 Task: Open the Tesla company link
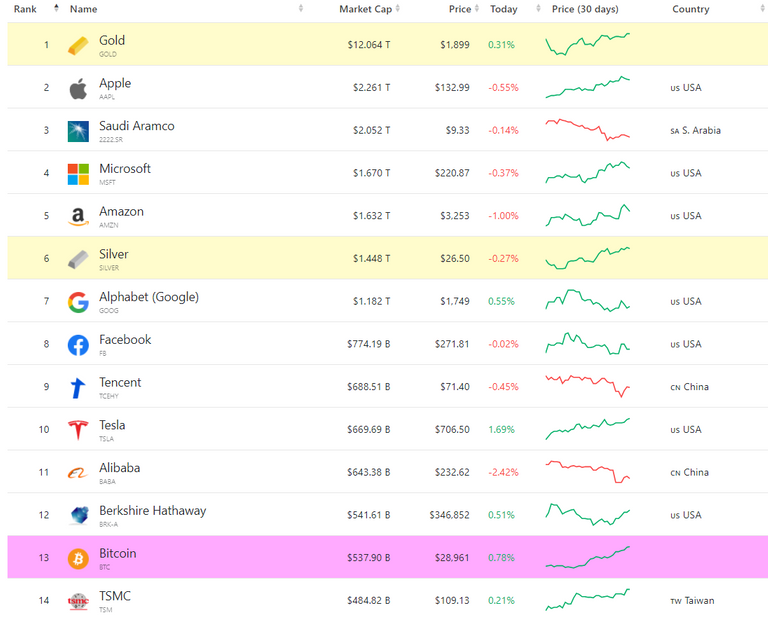(x=112, y=425)
